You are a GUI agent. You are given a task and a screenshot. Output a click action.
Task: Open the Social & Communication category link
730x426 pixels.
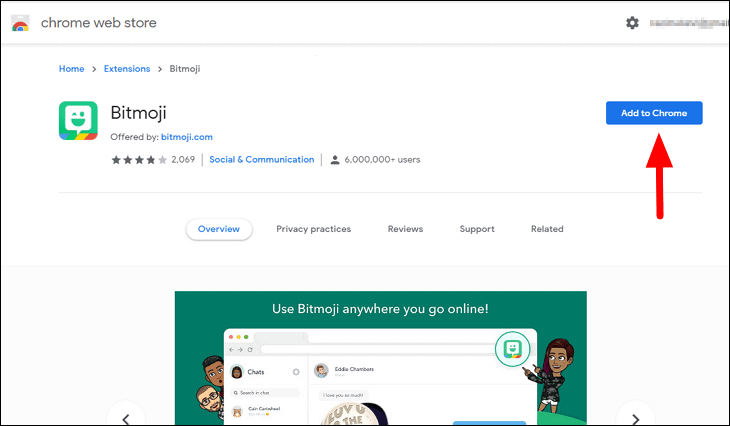(262, 160)
